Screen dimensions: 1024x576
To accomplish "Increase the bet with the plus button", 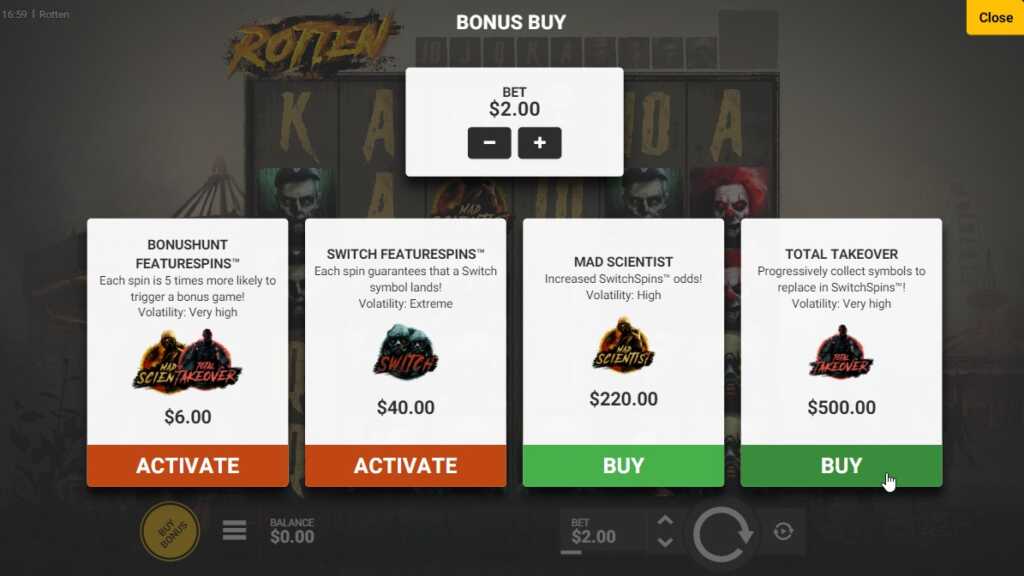I will [539, 143].
